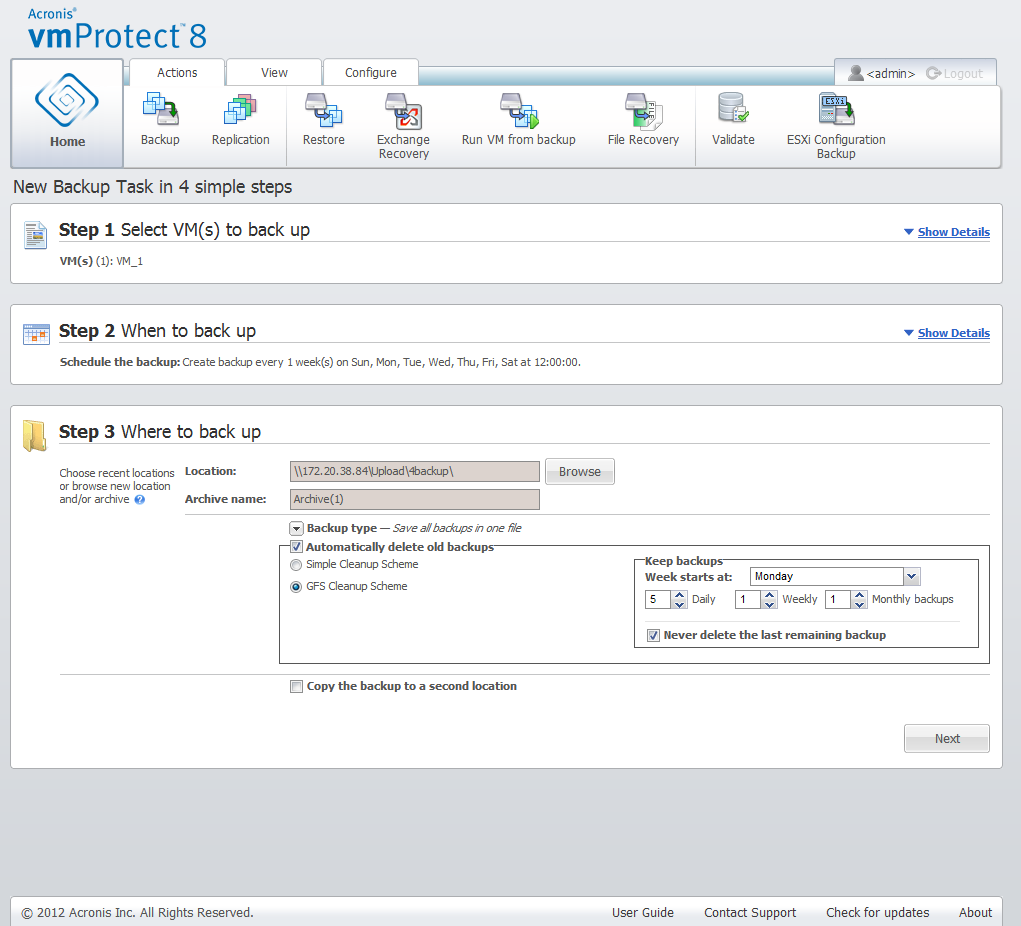Click the Daily backups number field

658,599
